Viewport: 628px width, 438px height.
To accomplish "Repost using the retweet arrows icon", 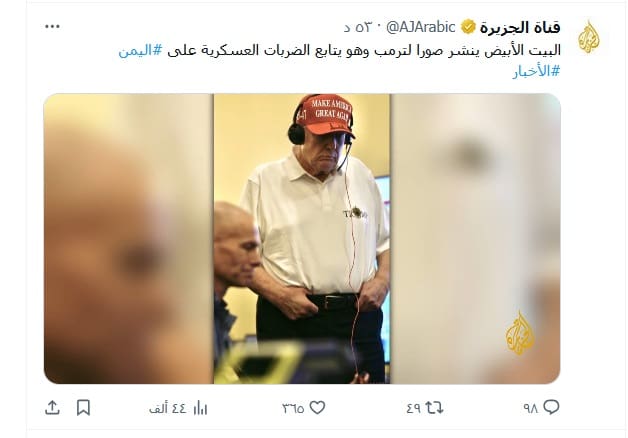I will pyautogui.click(x=434, y=408).
